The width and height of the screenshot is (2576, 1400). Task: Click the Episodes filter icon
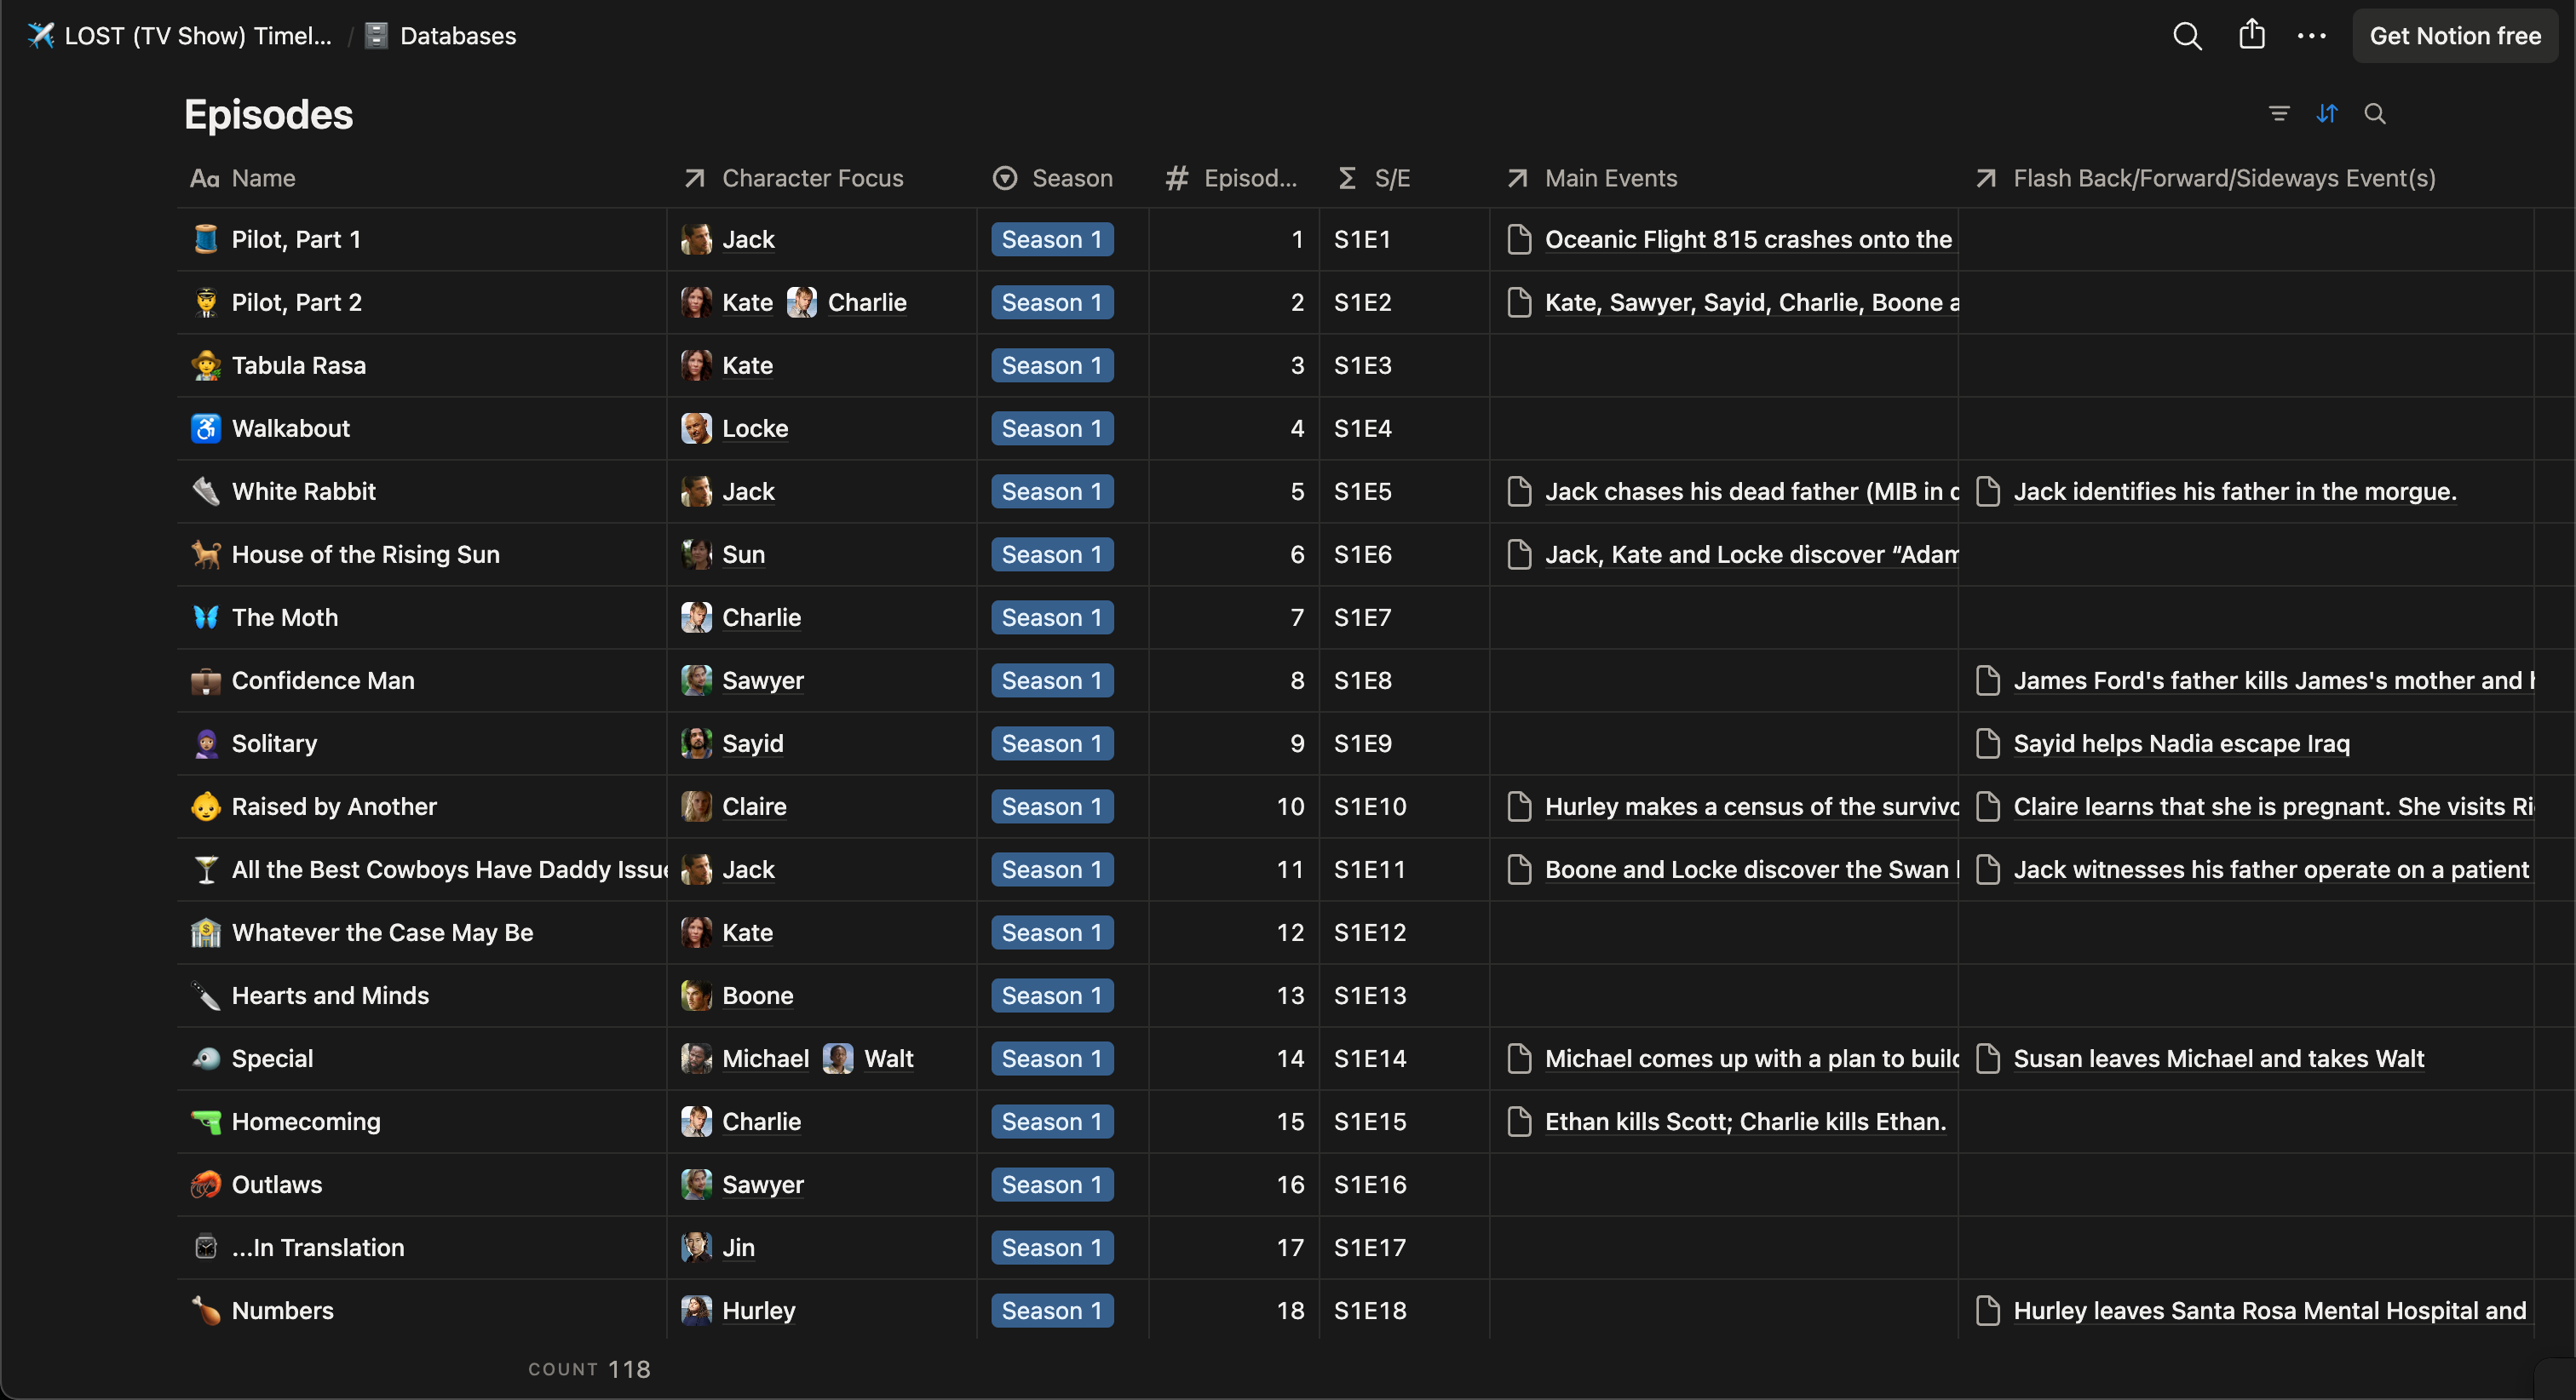click(2279, 114)
